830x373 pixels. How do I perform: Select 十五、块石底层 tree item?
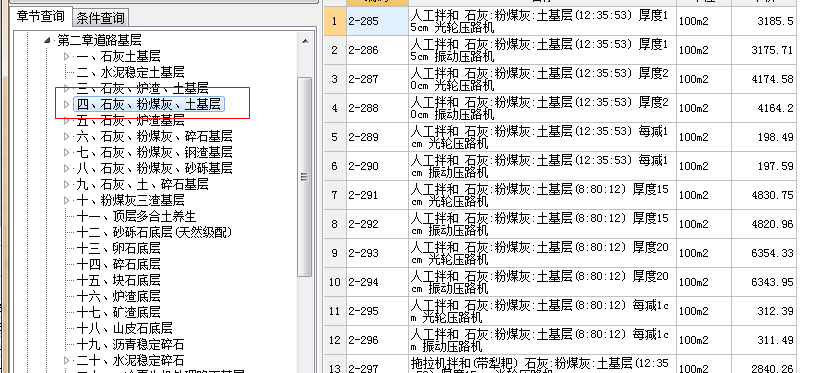pos(118,280)
